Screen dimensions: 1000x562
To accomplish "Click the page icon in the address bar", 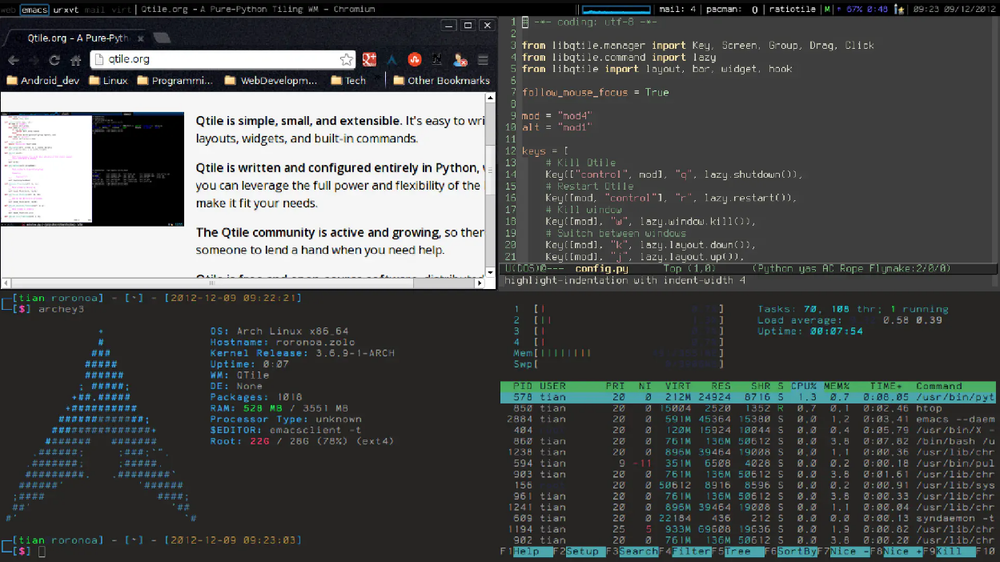I will pyautogui.click(x=99, y=59).
